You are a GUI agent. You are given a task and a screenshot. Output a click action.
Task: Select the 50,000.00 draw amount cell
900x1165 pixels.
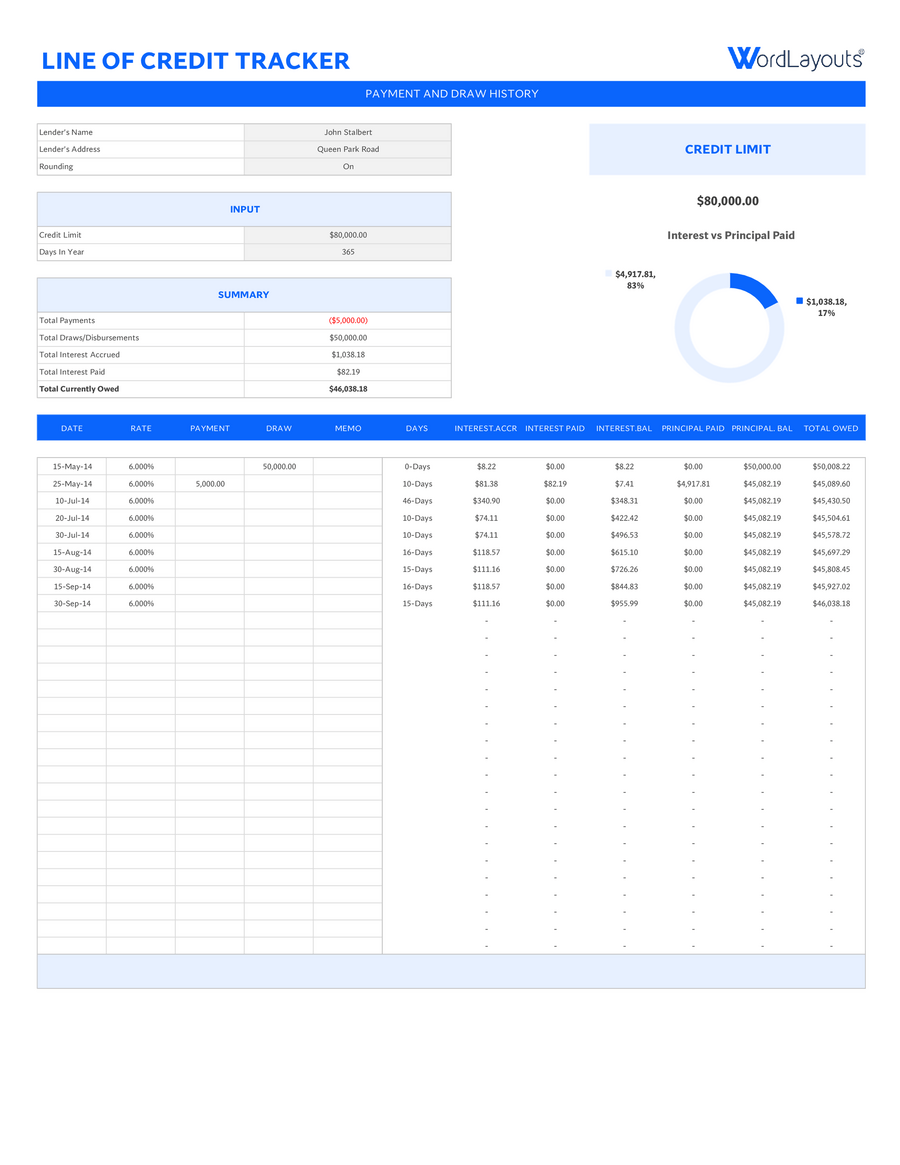[x=278, y=466]
